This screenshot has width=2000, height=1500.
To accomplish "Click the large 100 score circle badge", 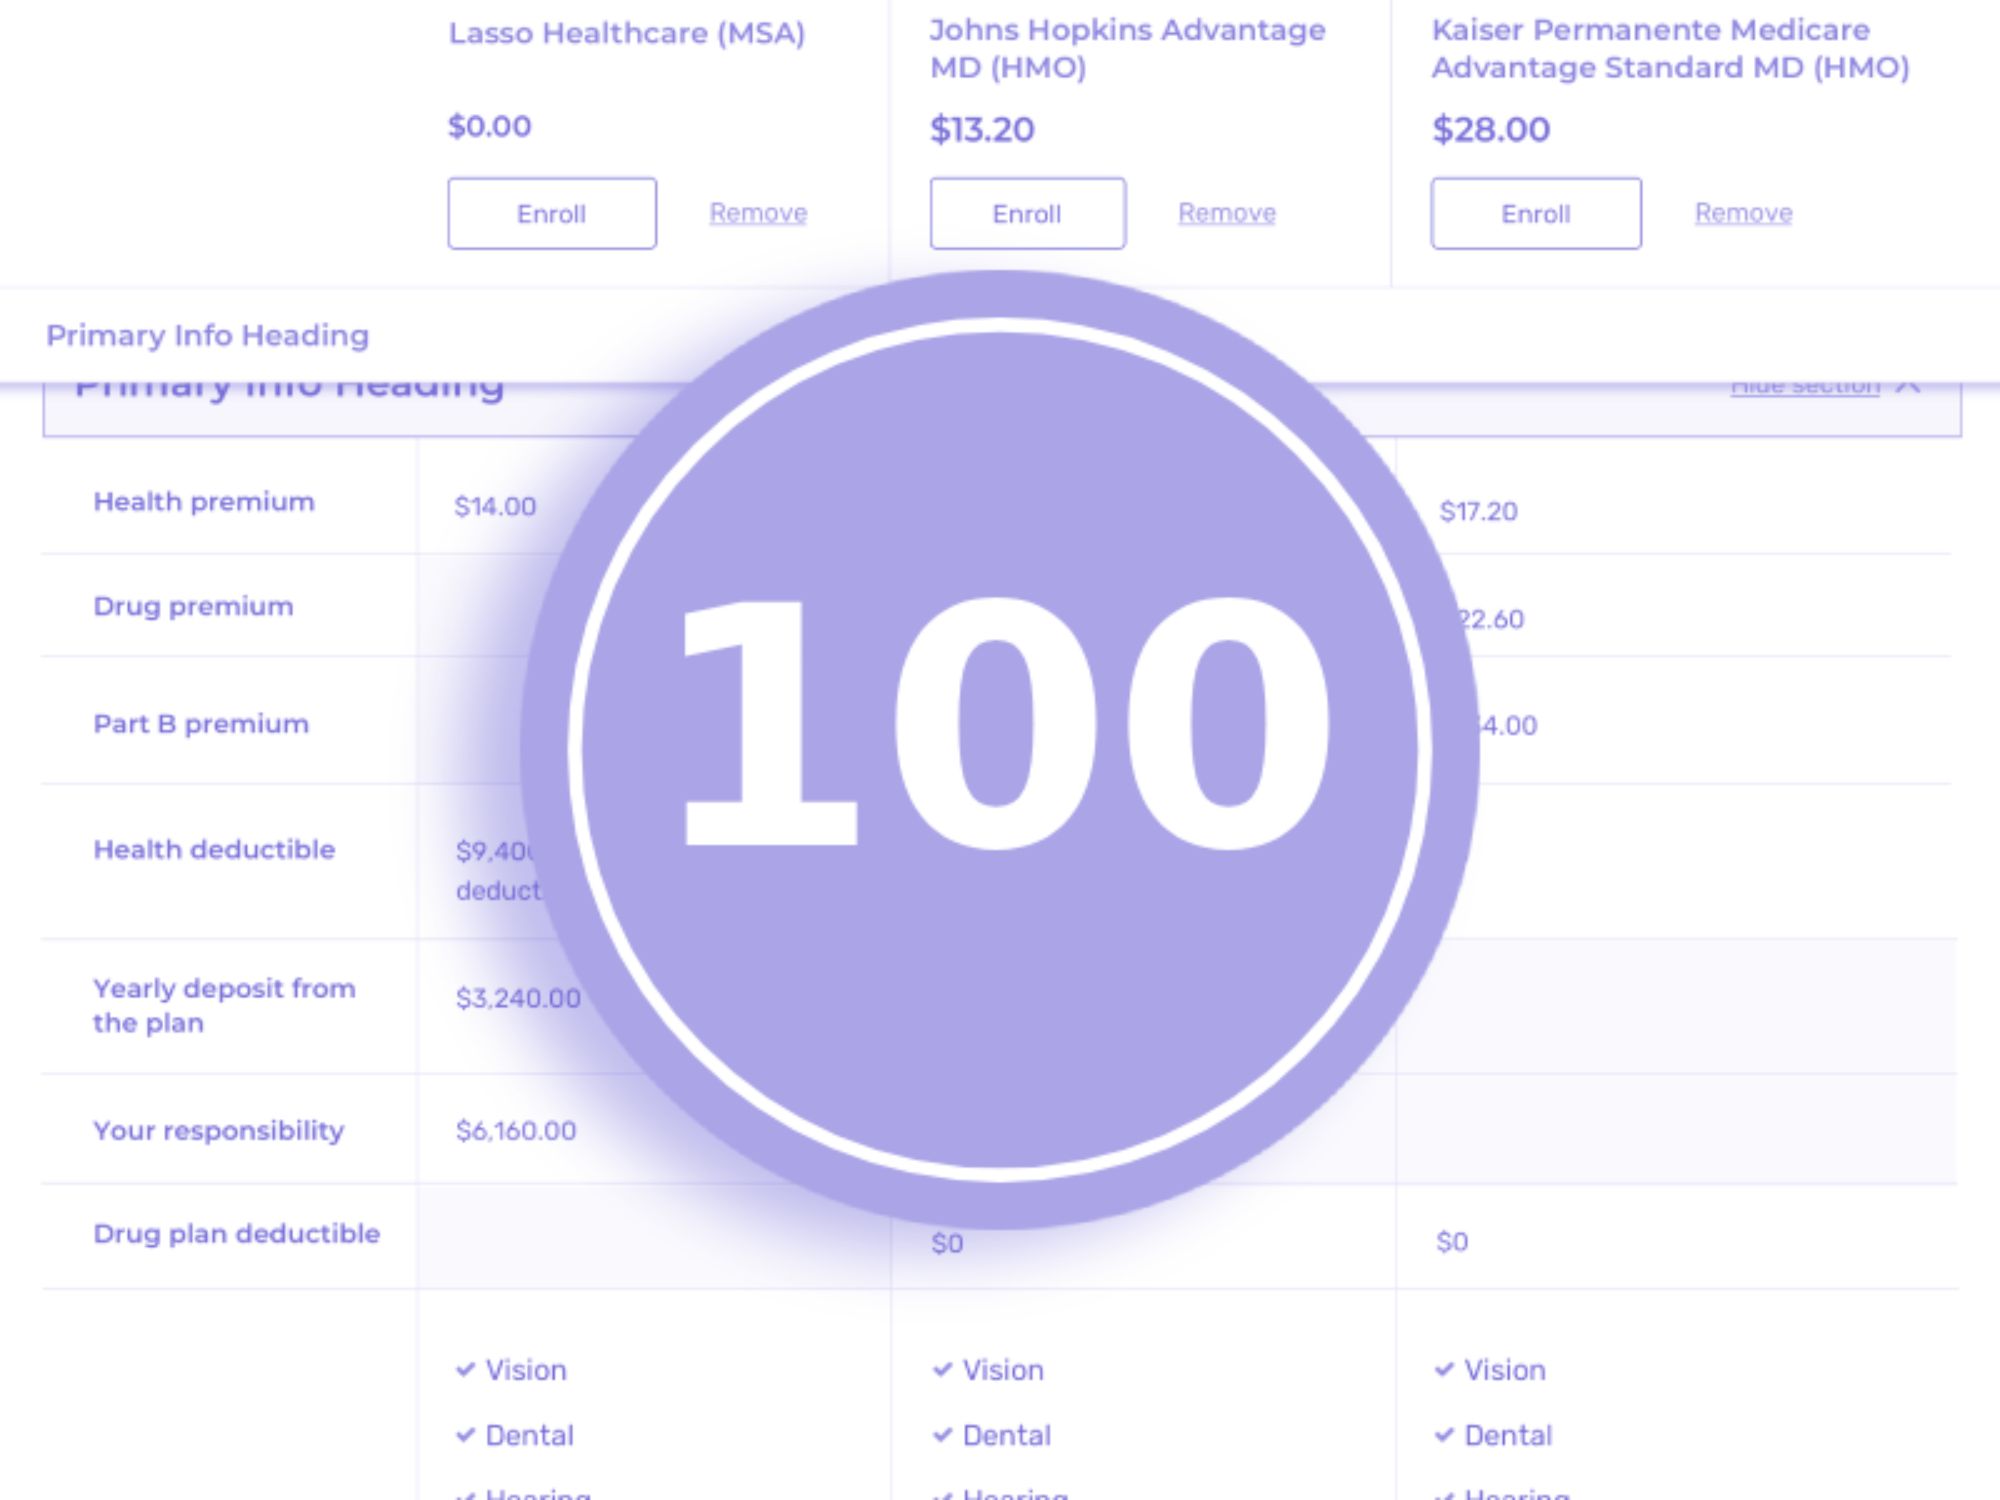I will point(1000,750).
